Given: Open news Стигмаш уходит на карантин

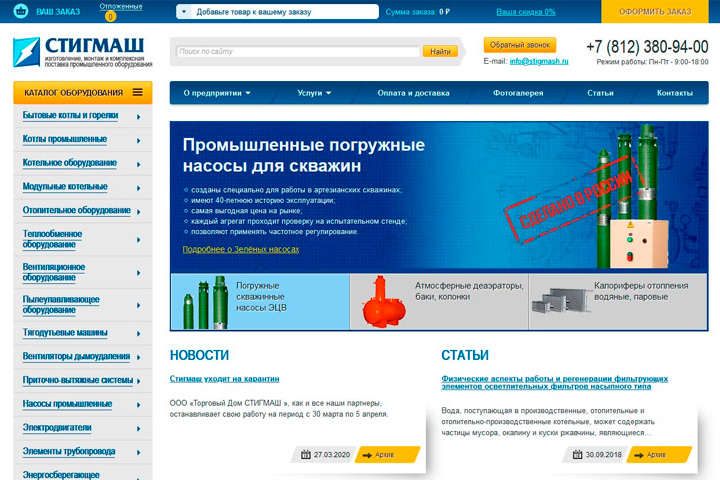Looking at the screenshot, I should [x=225, y=379].
